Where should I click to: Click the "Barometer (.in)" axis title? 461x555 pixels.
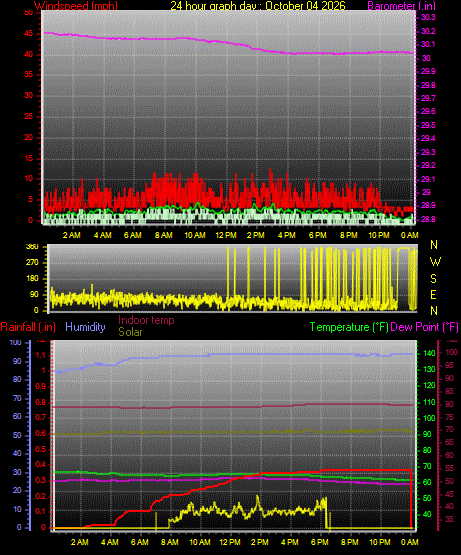pos(402,6)
